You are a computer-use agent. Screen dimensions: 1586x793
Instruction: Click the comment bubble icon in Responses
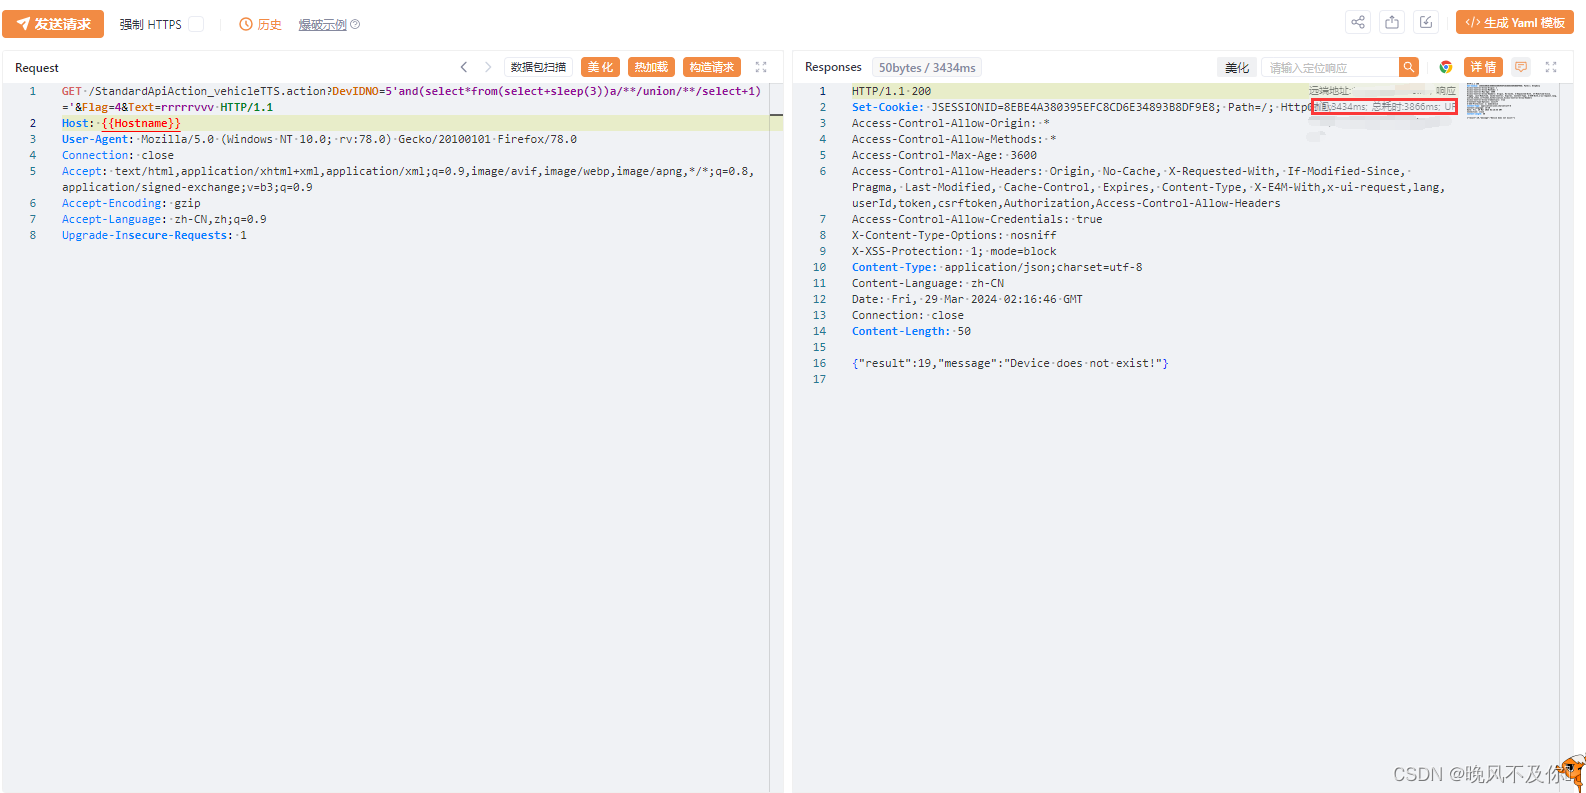click(1521, 67)
